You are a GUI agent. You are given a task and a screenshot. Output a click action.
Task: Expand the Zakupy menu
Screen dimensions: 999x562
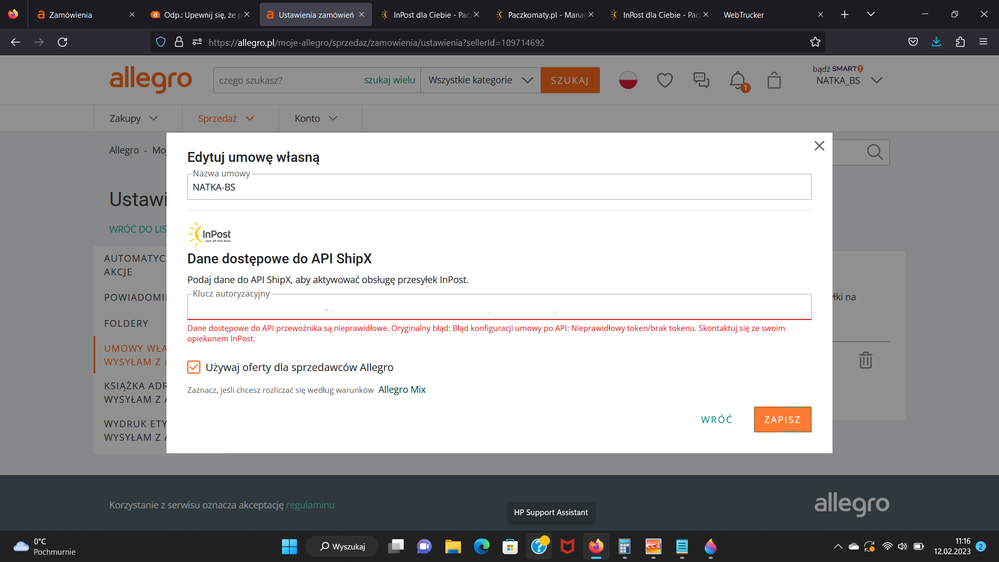(x=133, y=118)
